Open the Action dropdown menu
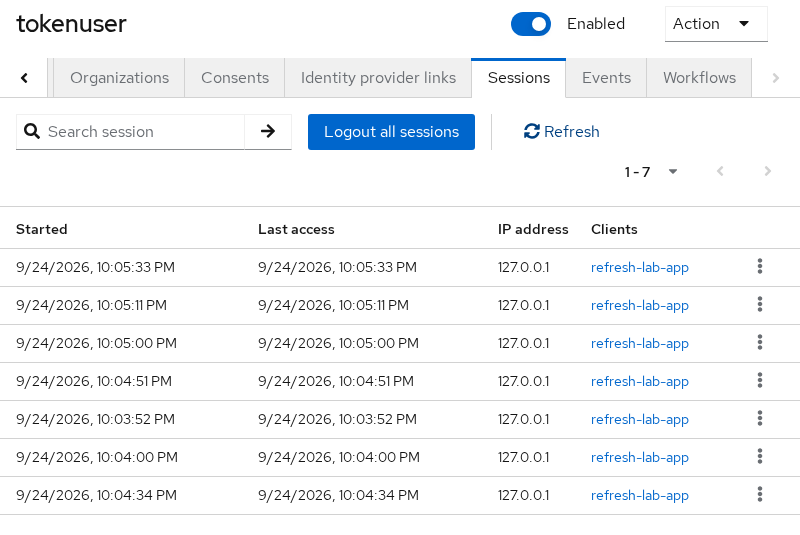 [716, 24]
